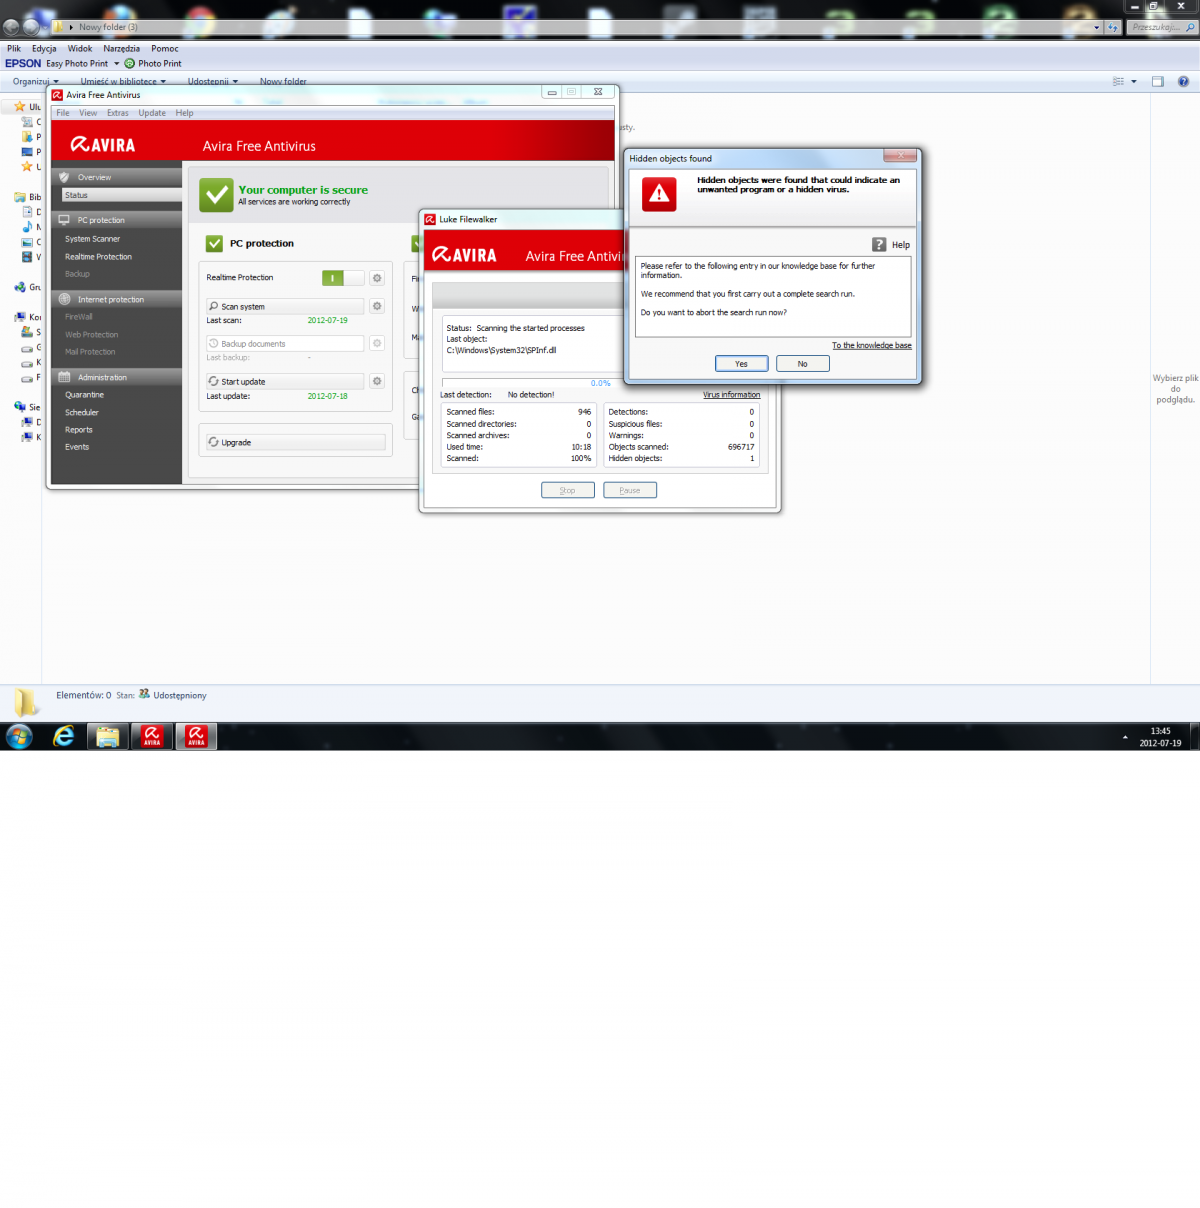This screenshot has width=1200, height=1208.
Task: Click the Overview shield icon in Avira sidebar
Action: 64,177
